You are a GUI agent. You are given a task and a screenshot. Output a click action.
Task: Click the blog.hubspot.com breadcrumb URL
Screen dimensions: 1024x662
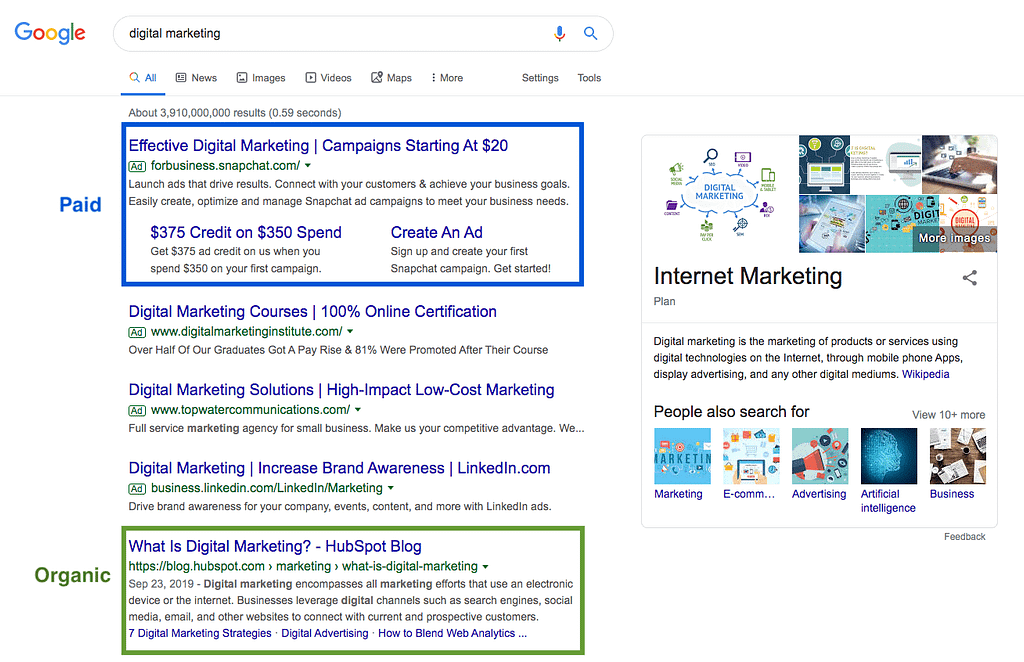[303, 567]
